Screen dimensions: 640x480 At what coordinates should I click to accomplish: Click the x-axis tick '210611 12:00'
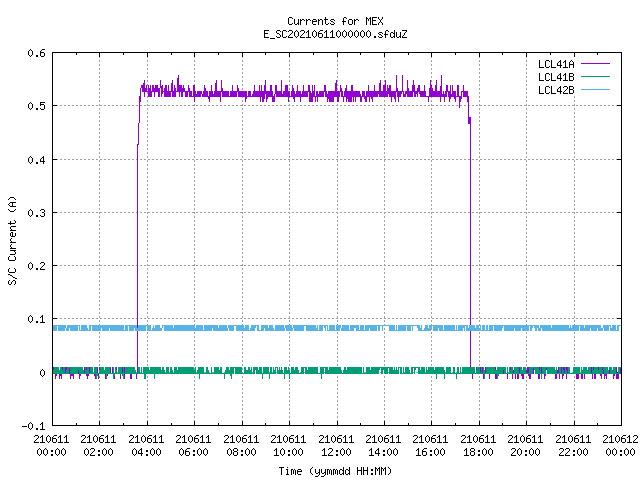coord(336,446)
